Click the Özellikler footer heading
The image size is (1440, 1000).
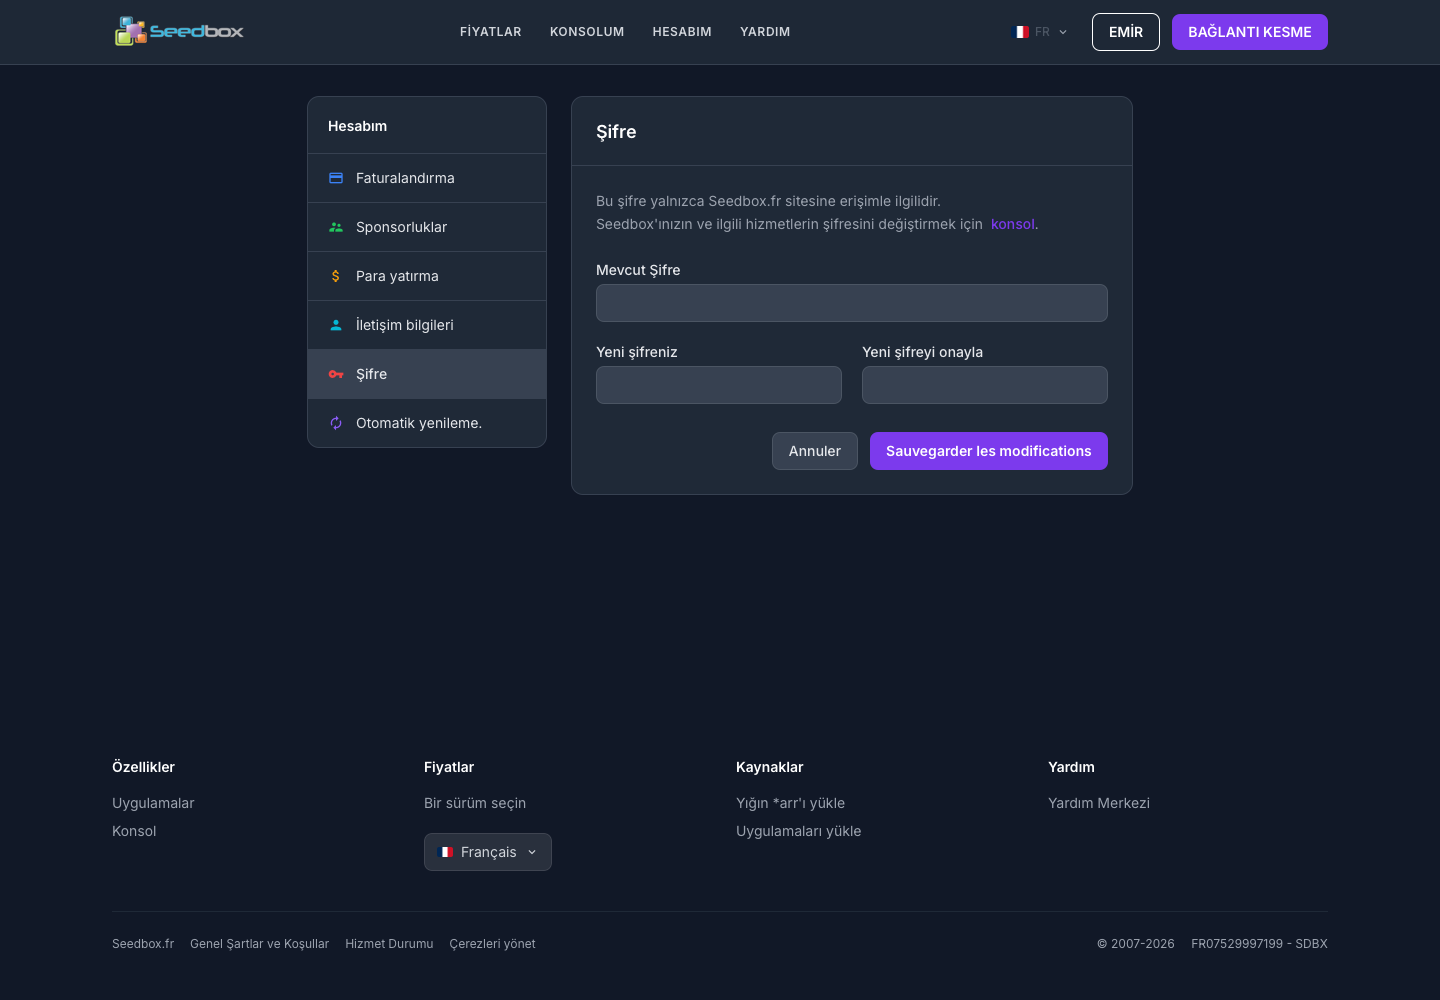click(143, 767)
